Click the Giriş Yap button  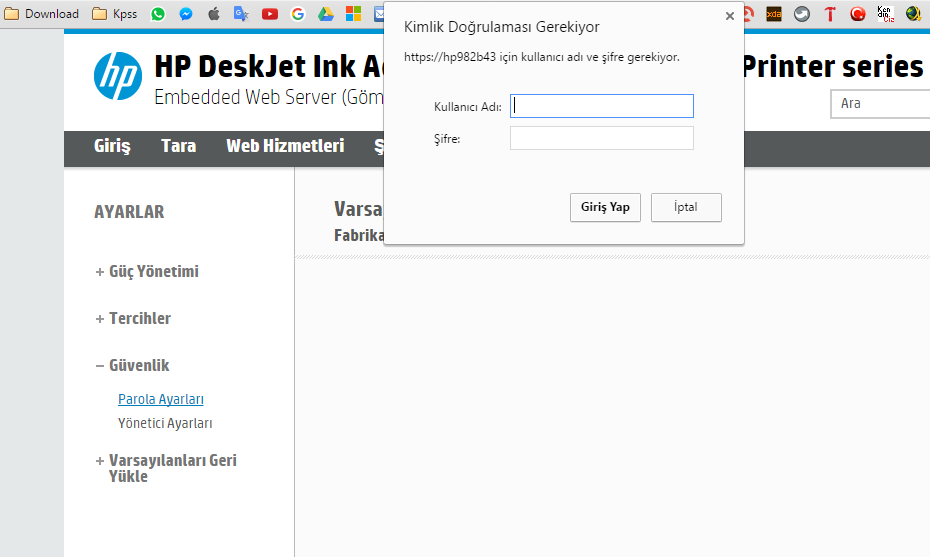click(x=605, y=207)
